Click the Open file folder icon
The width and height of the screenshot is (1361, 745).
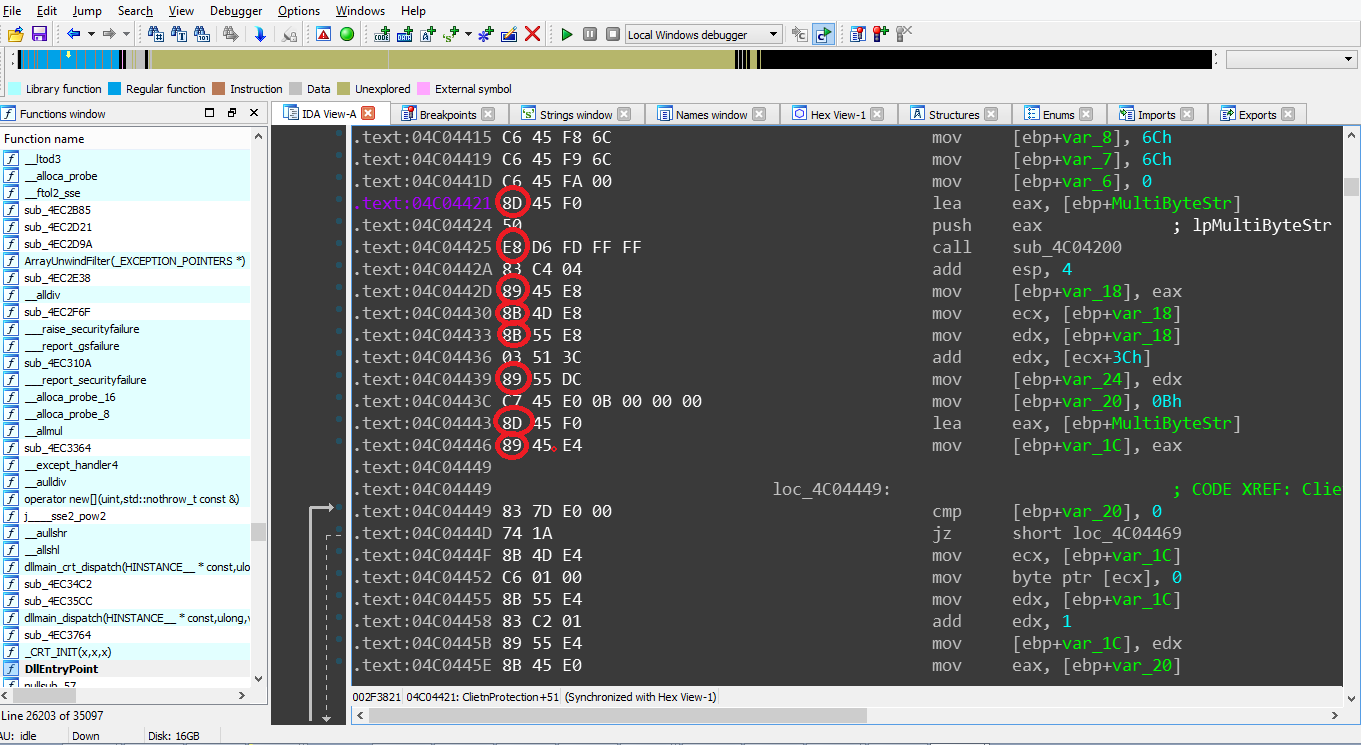pos(16,34)
